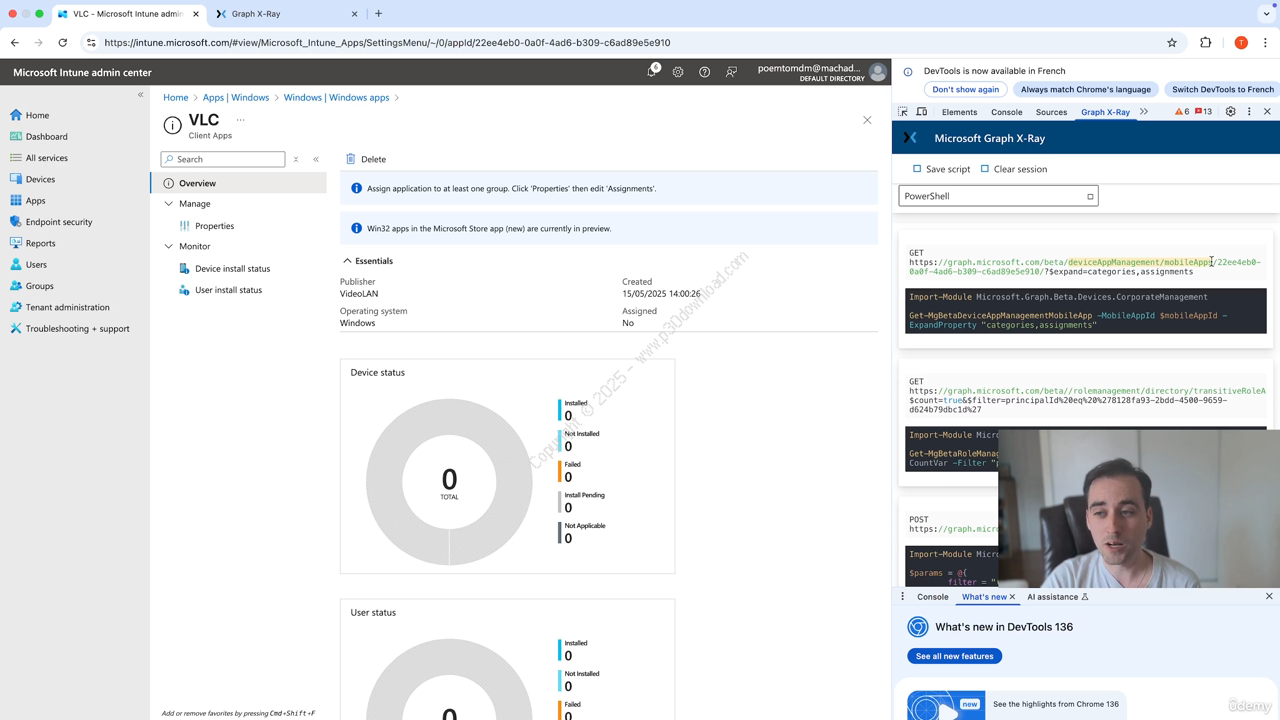
Task: Open Troubleshooting + support
Action: (77, 329)
